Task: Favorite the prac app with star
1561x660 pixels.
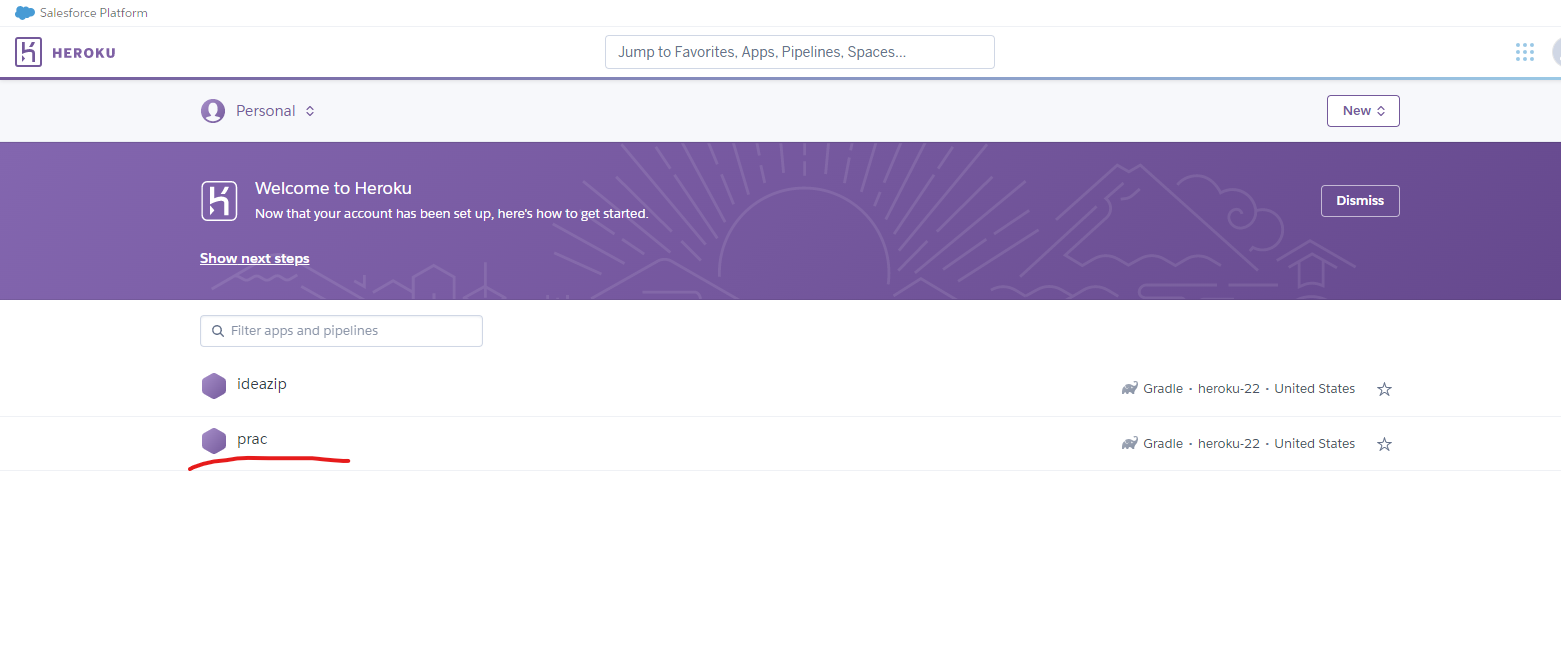Action: 1384,444
